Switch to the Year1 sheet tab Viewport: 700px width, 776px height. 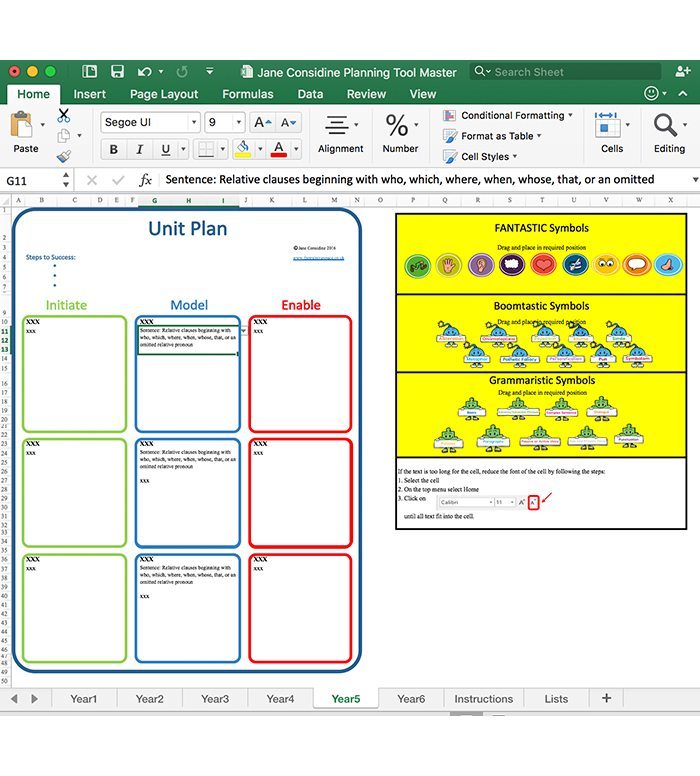[x=84, y=699]
